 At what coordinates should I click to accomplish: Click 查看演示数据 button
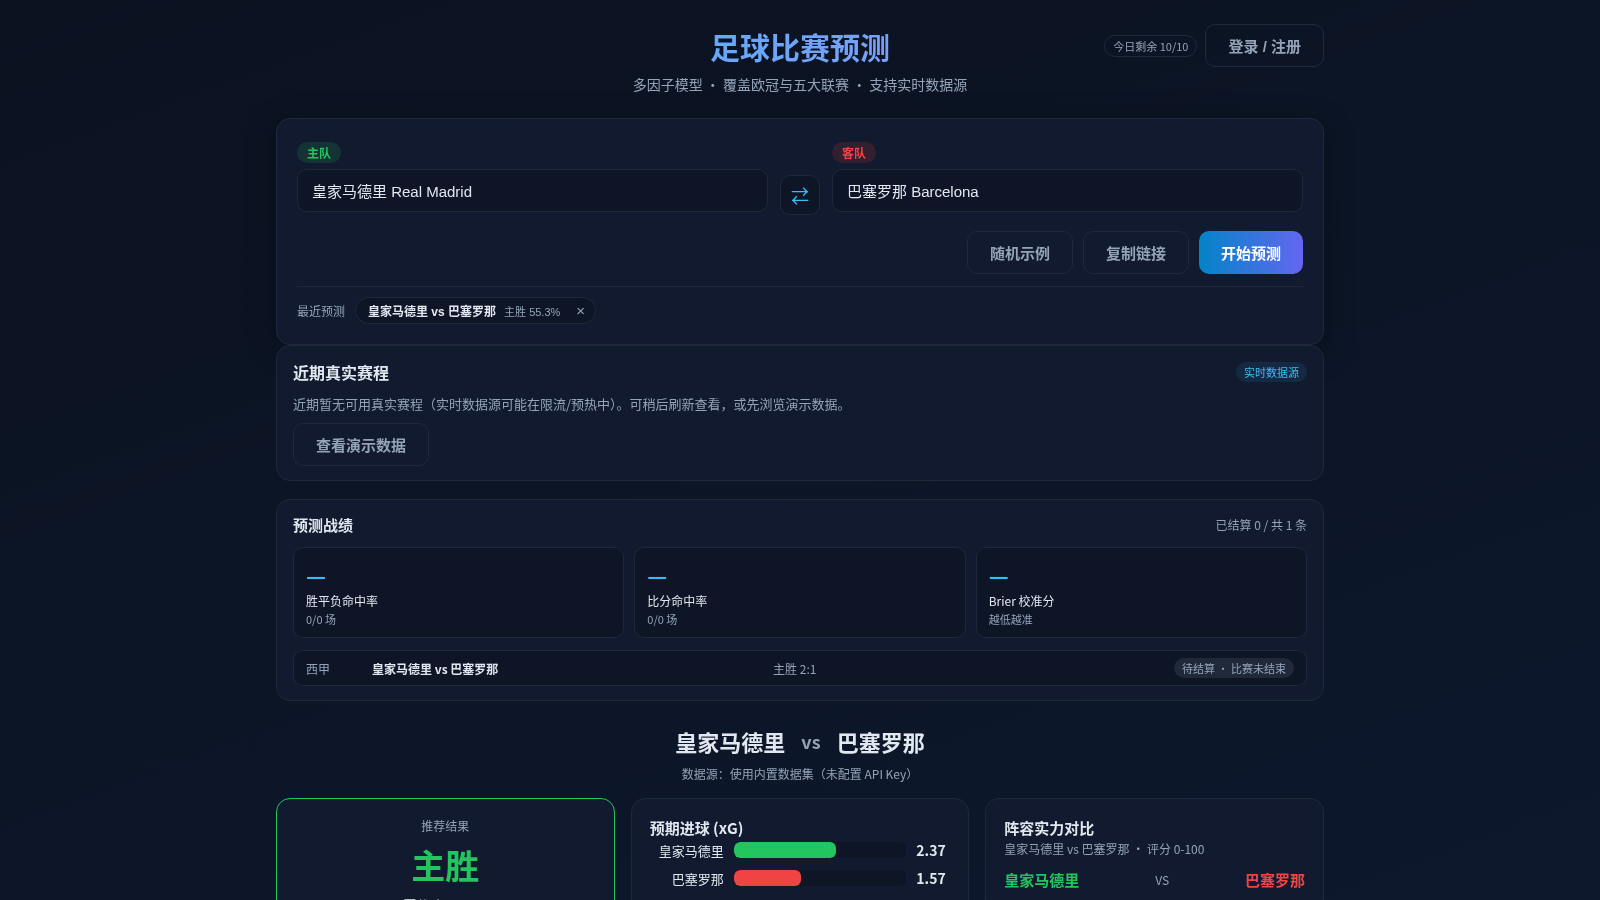point(360,445)
